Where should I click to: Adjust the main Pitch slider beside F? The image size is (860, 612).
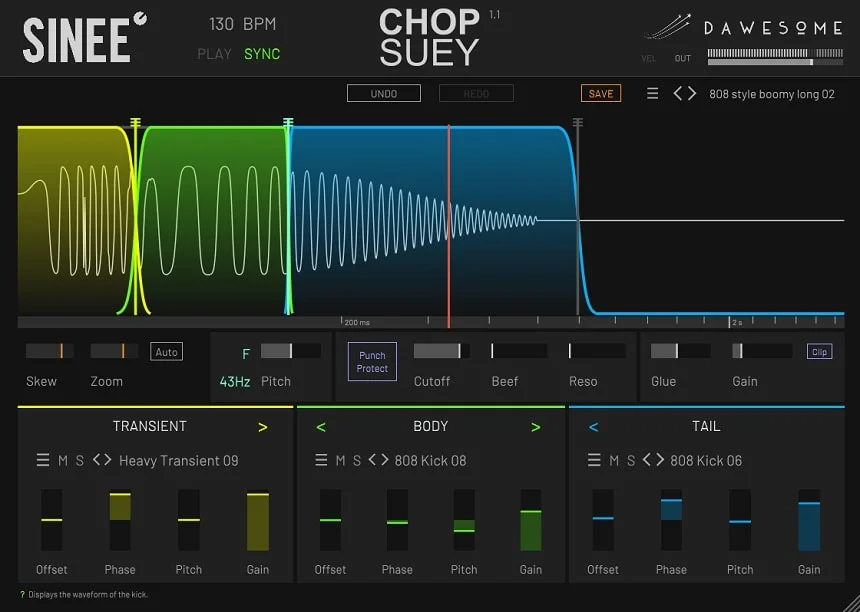click(x=291, y=351)
